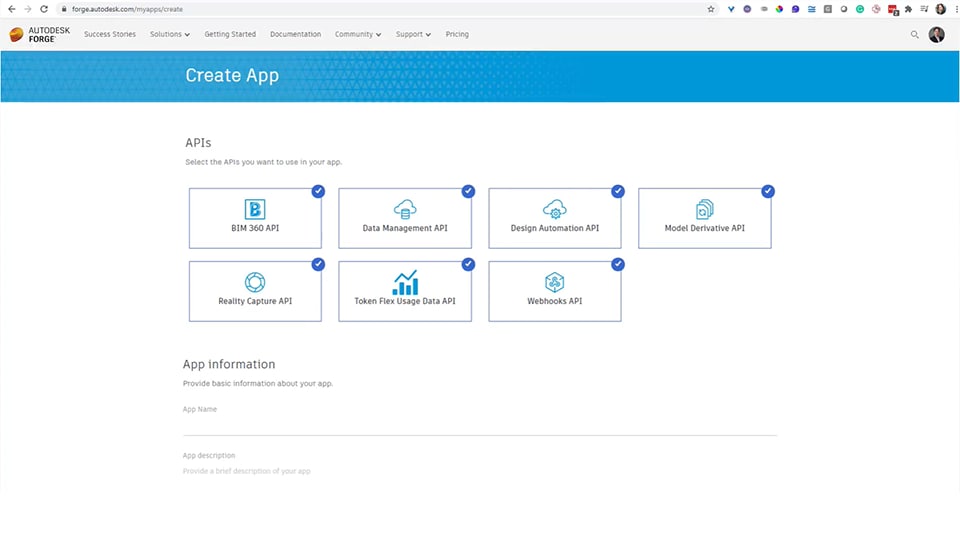This screenshot has width=960, height=533.
Task: Click the Chrome profile avatar in toolbar
Action: [x=941, y=9]
